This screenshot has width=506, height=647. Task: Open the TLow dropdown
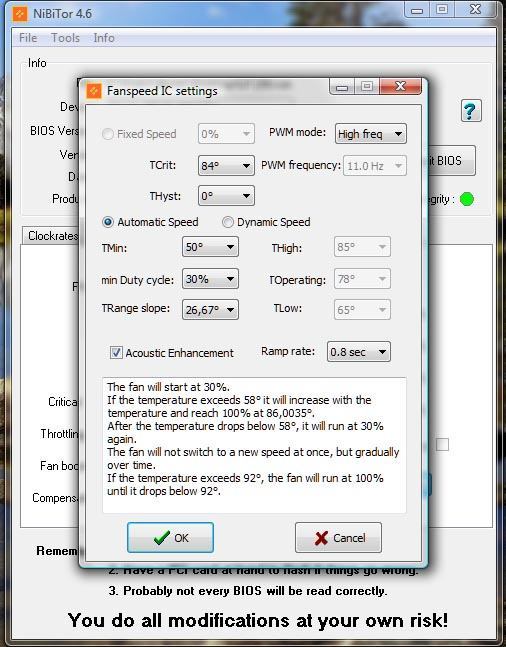pos(362,309)
